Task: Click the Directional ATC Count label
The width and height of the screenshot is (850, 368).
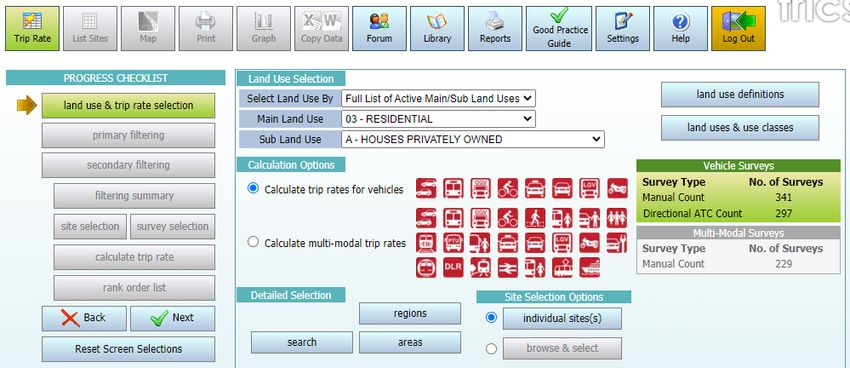Action: pyautogui.click(x=693, y=214)
